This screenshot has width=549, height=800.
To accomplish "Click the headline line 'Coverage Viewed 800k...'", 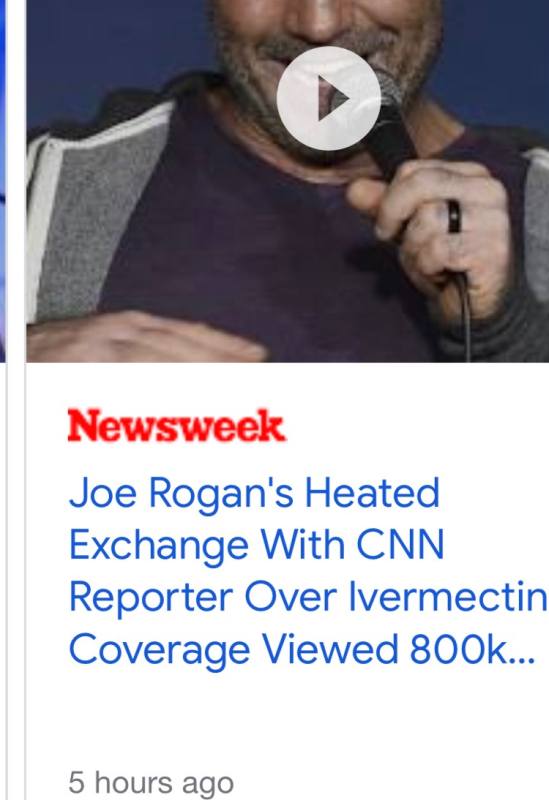I will point(302,649).
